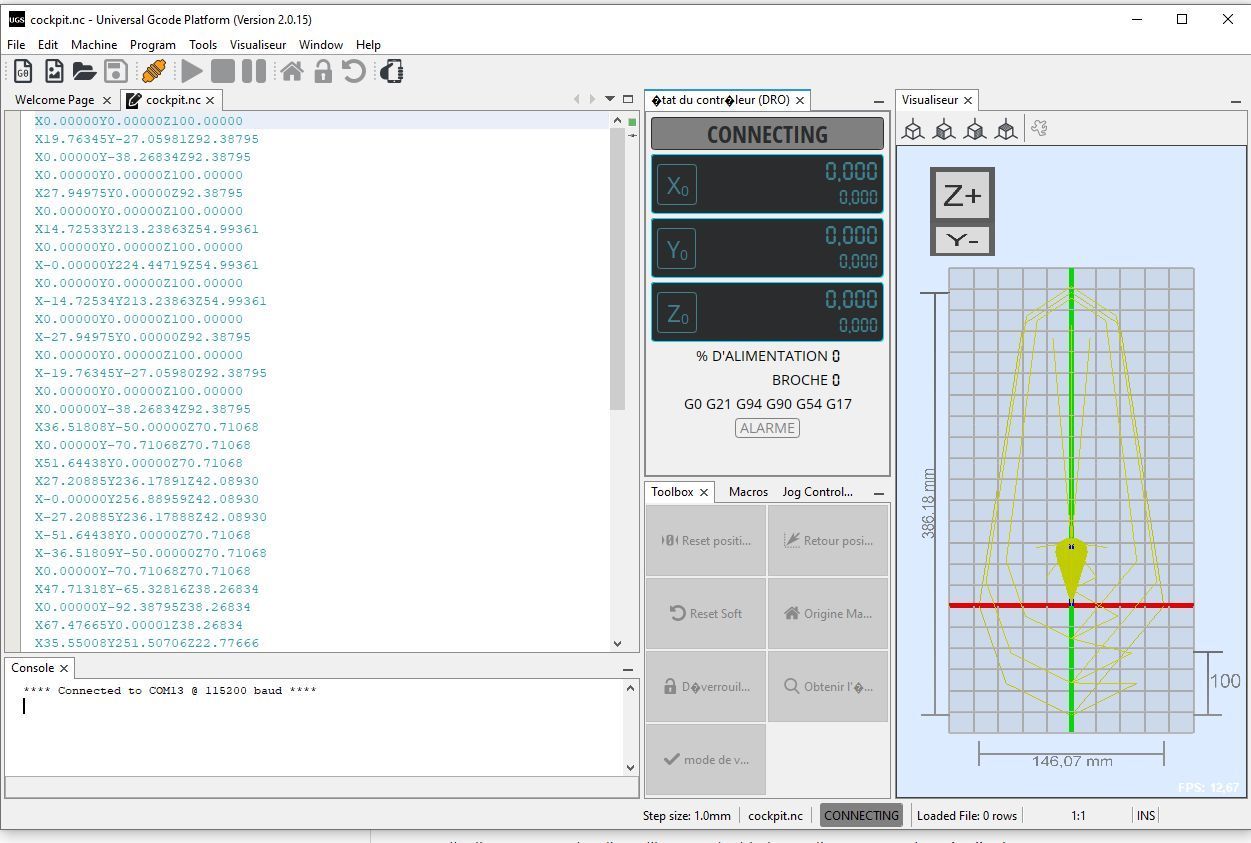Open the editor document list dropdown arrow

click(609, 99)
